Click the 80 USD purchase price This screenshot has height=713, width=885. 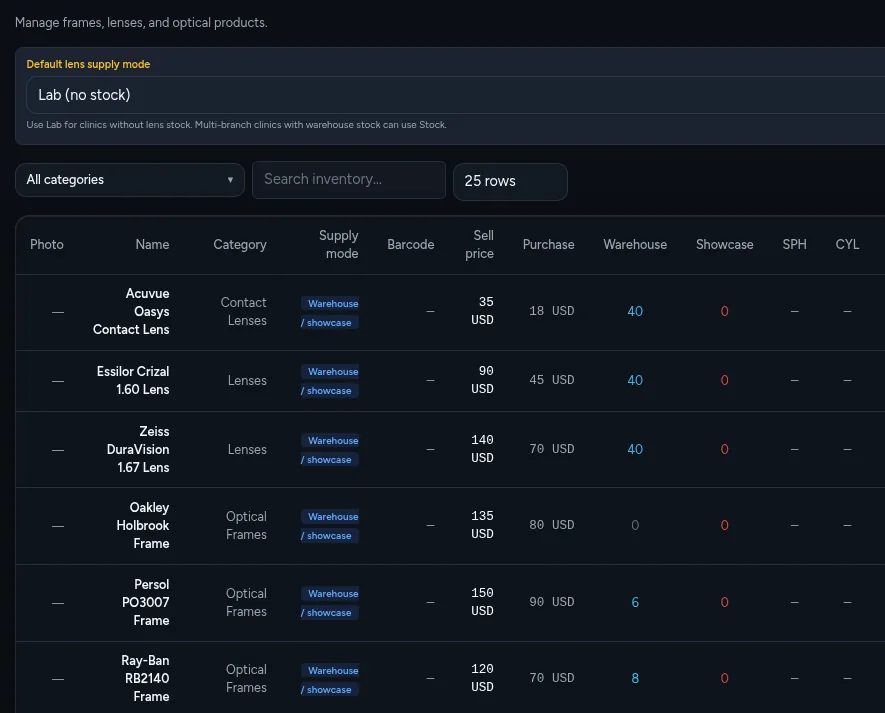[551, 525]
